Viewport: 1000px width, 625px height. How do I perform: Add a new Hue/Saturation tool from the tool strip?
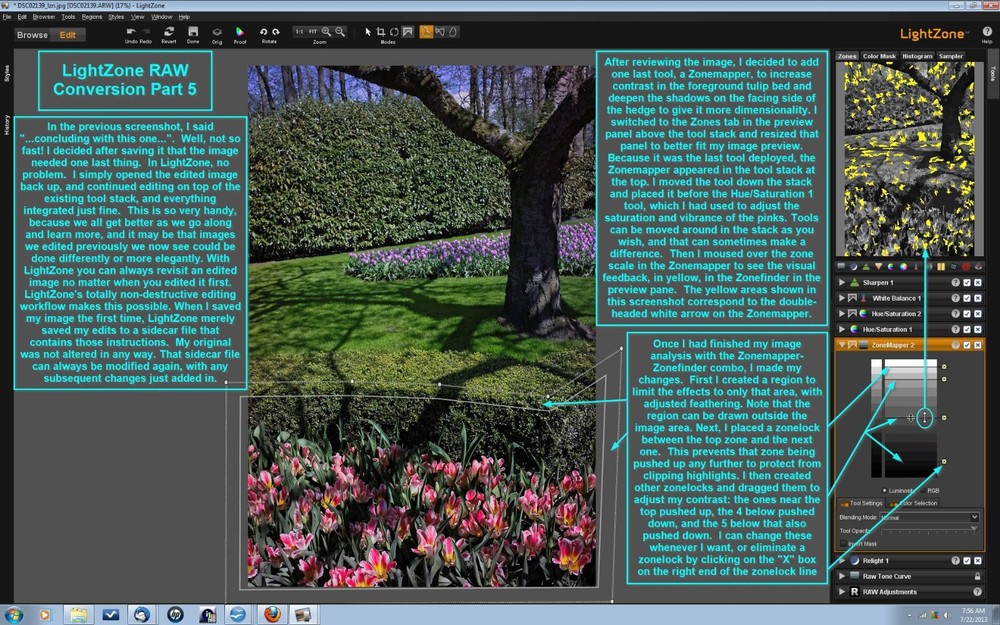(x=891, y=267)
